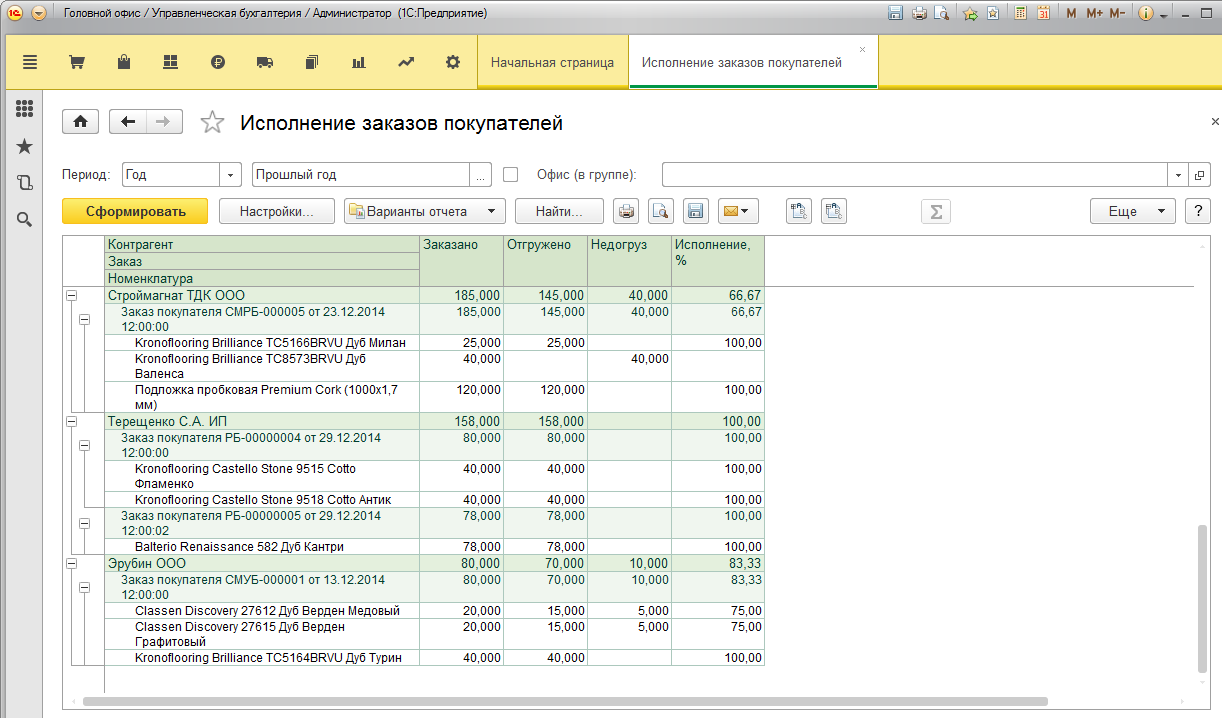The width and height of the screenshot is (1222, 718).
Task: Click the collapse all groups icon (minus)
Action: tap(834, 211)
